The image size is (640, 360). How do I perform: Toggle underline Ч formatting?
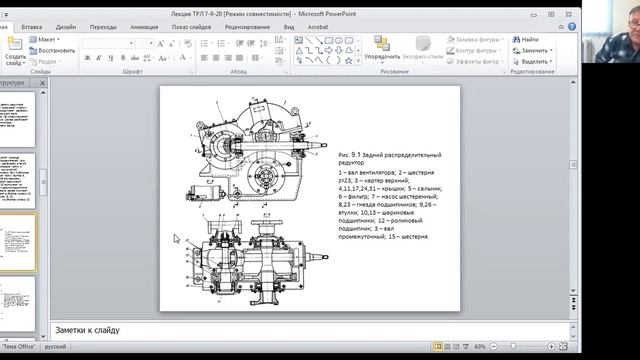point(111,58)
